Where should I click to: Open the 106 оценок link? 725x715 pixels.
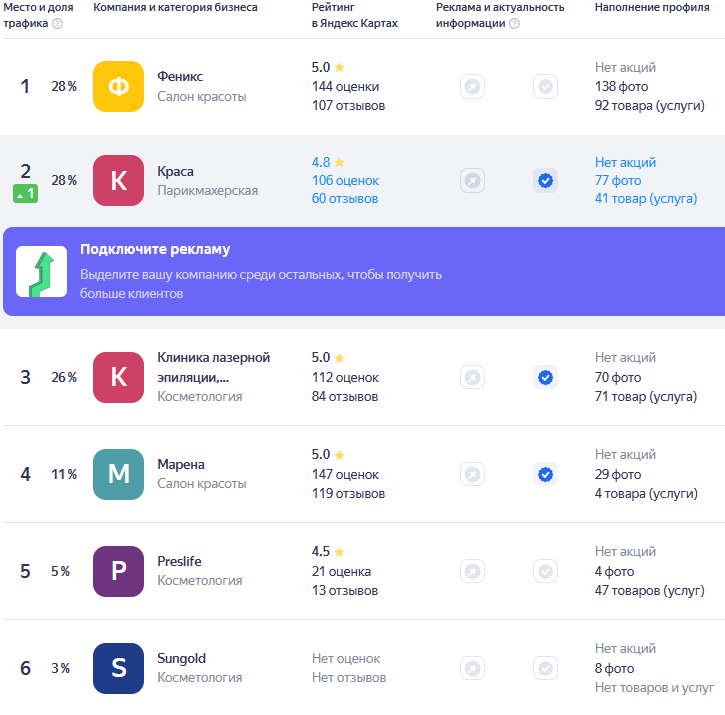click(x=345, y=180)
